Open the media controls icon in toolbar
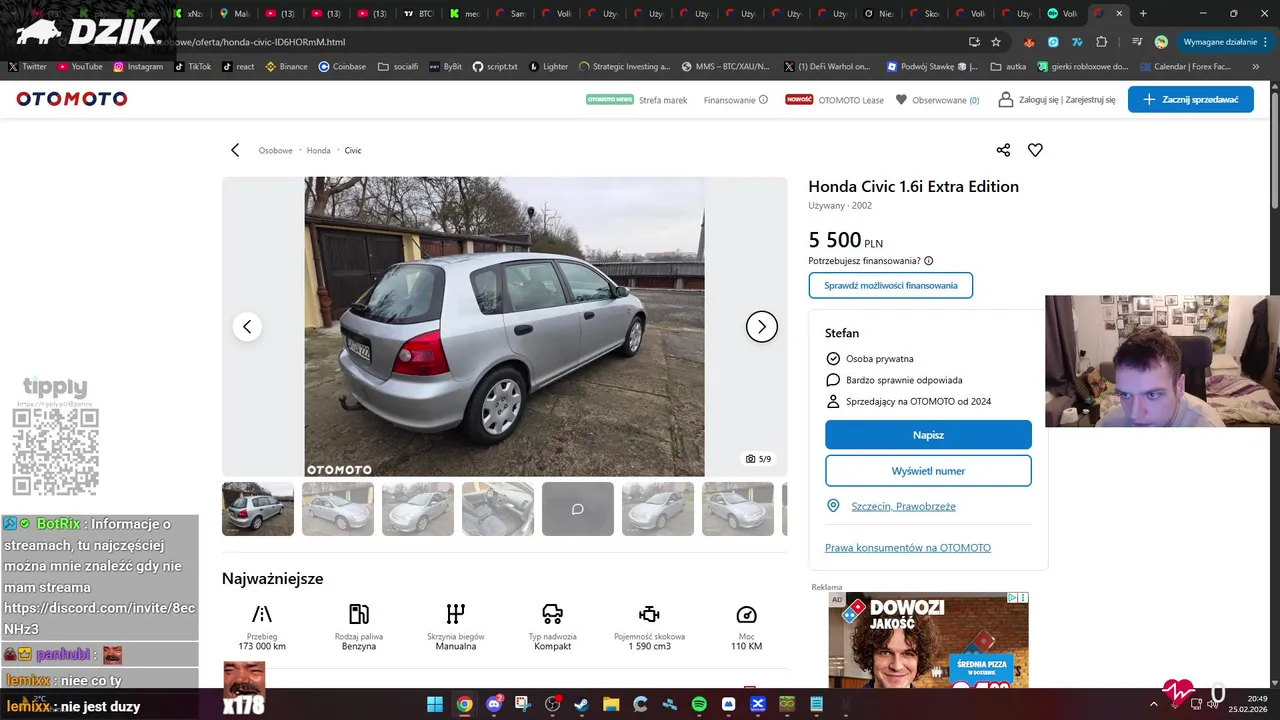 1137,42
